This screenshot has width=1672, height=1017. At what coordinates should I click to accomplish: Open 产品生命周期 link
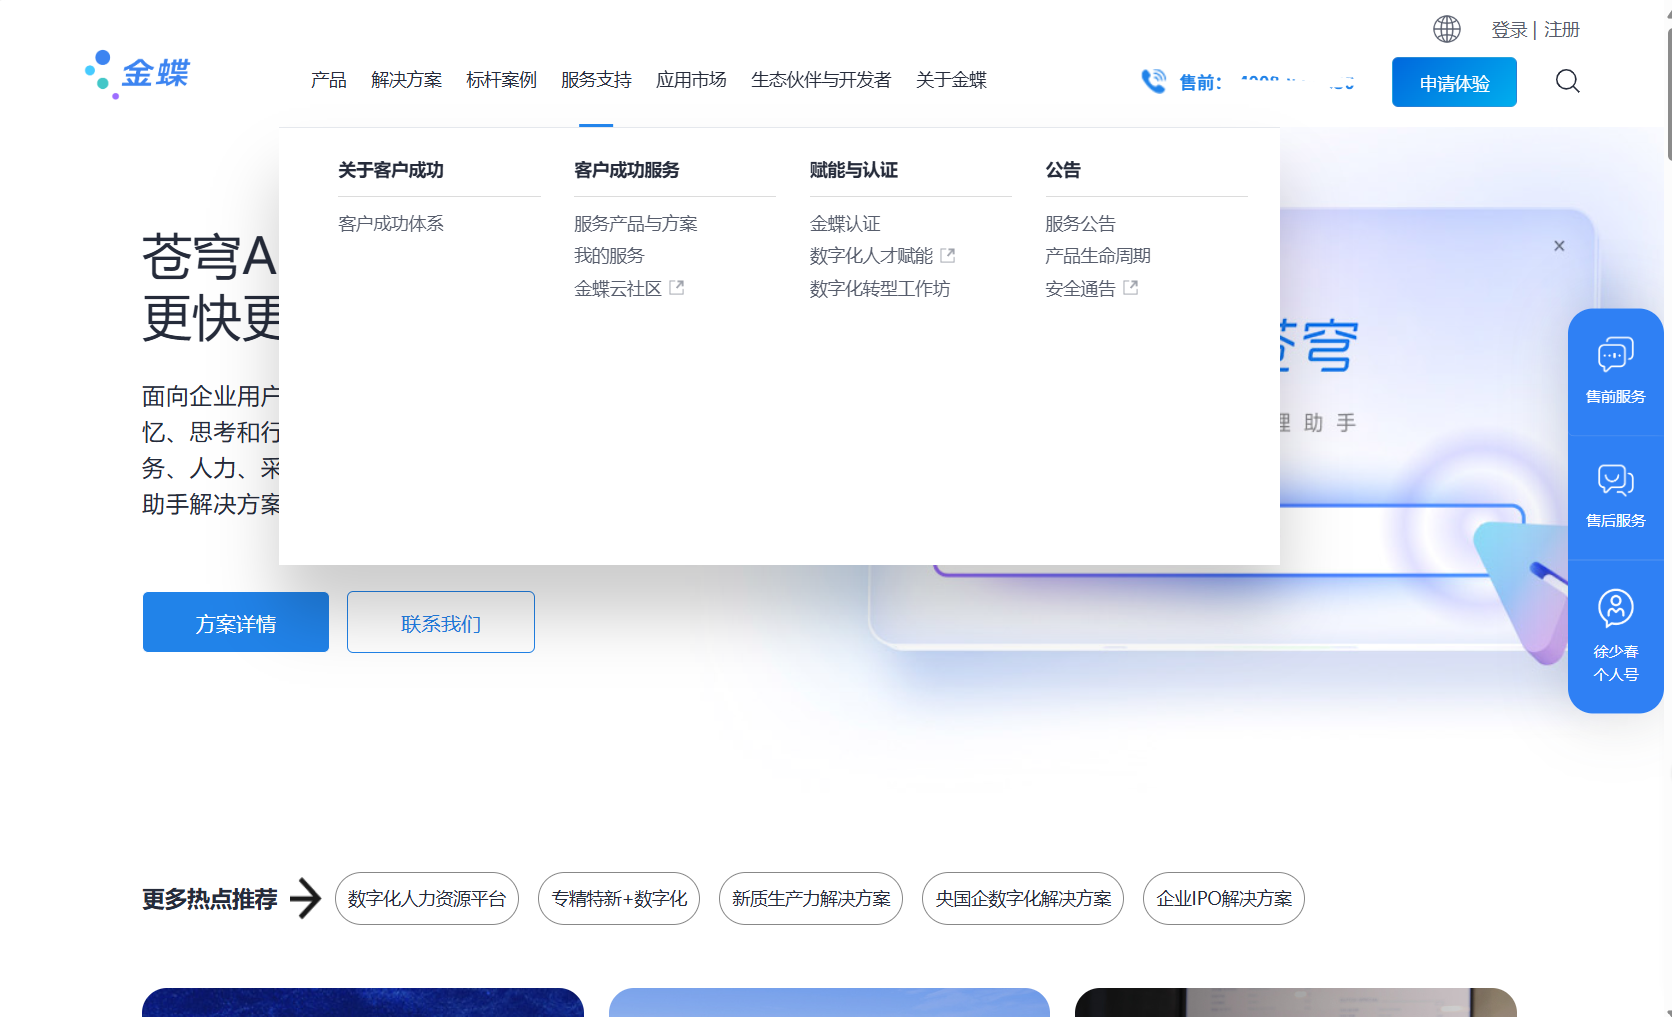point(1098,256)
